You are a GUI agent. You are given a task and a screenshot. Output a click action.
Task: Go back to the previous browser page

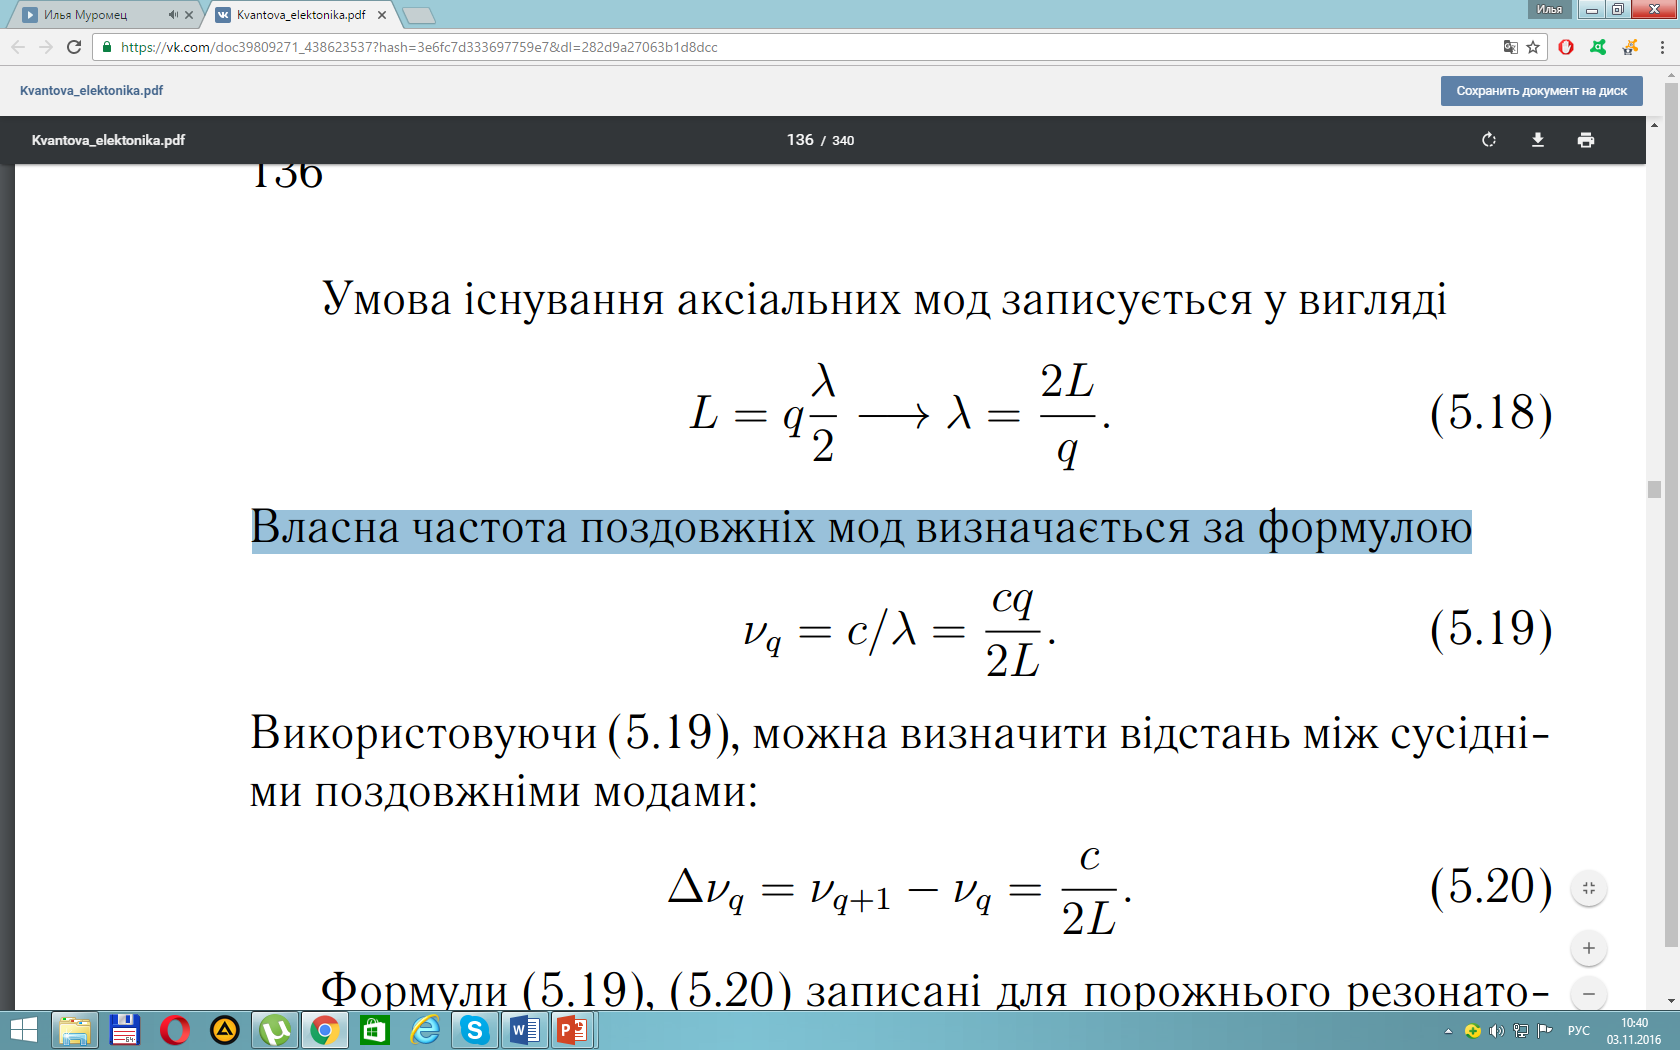18,47
